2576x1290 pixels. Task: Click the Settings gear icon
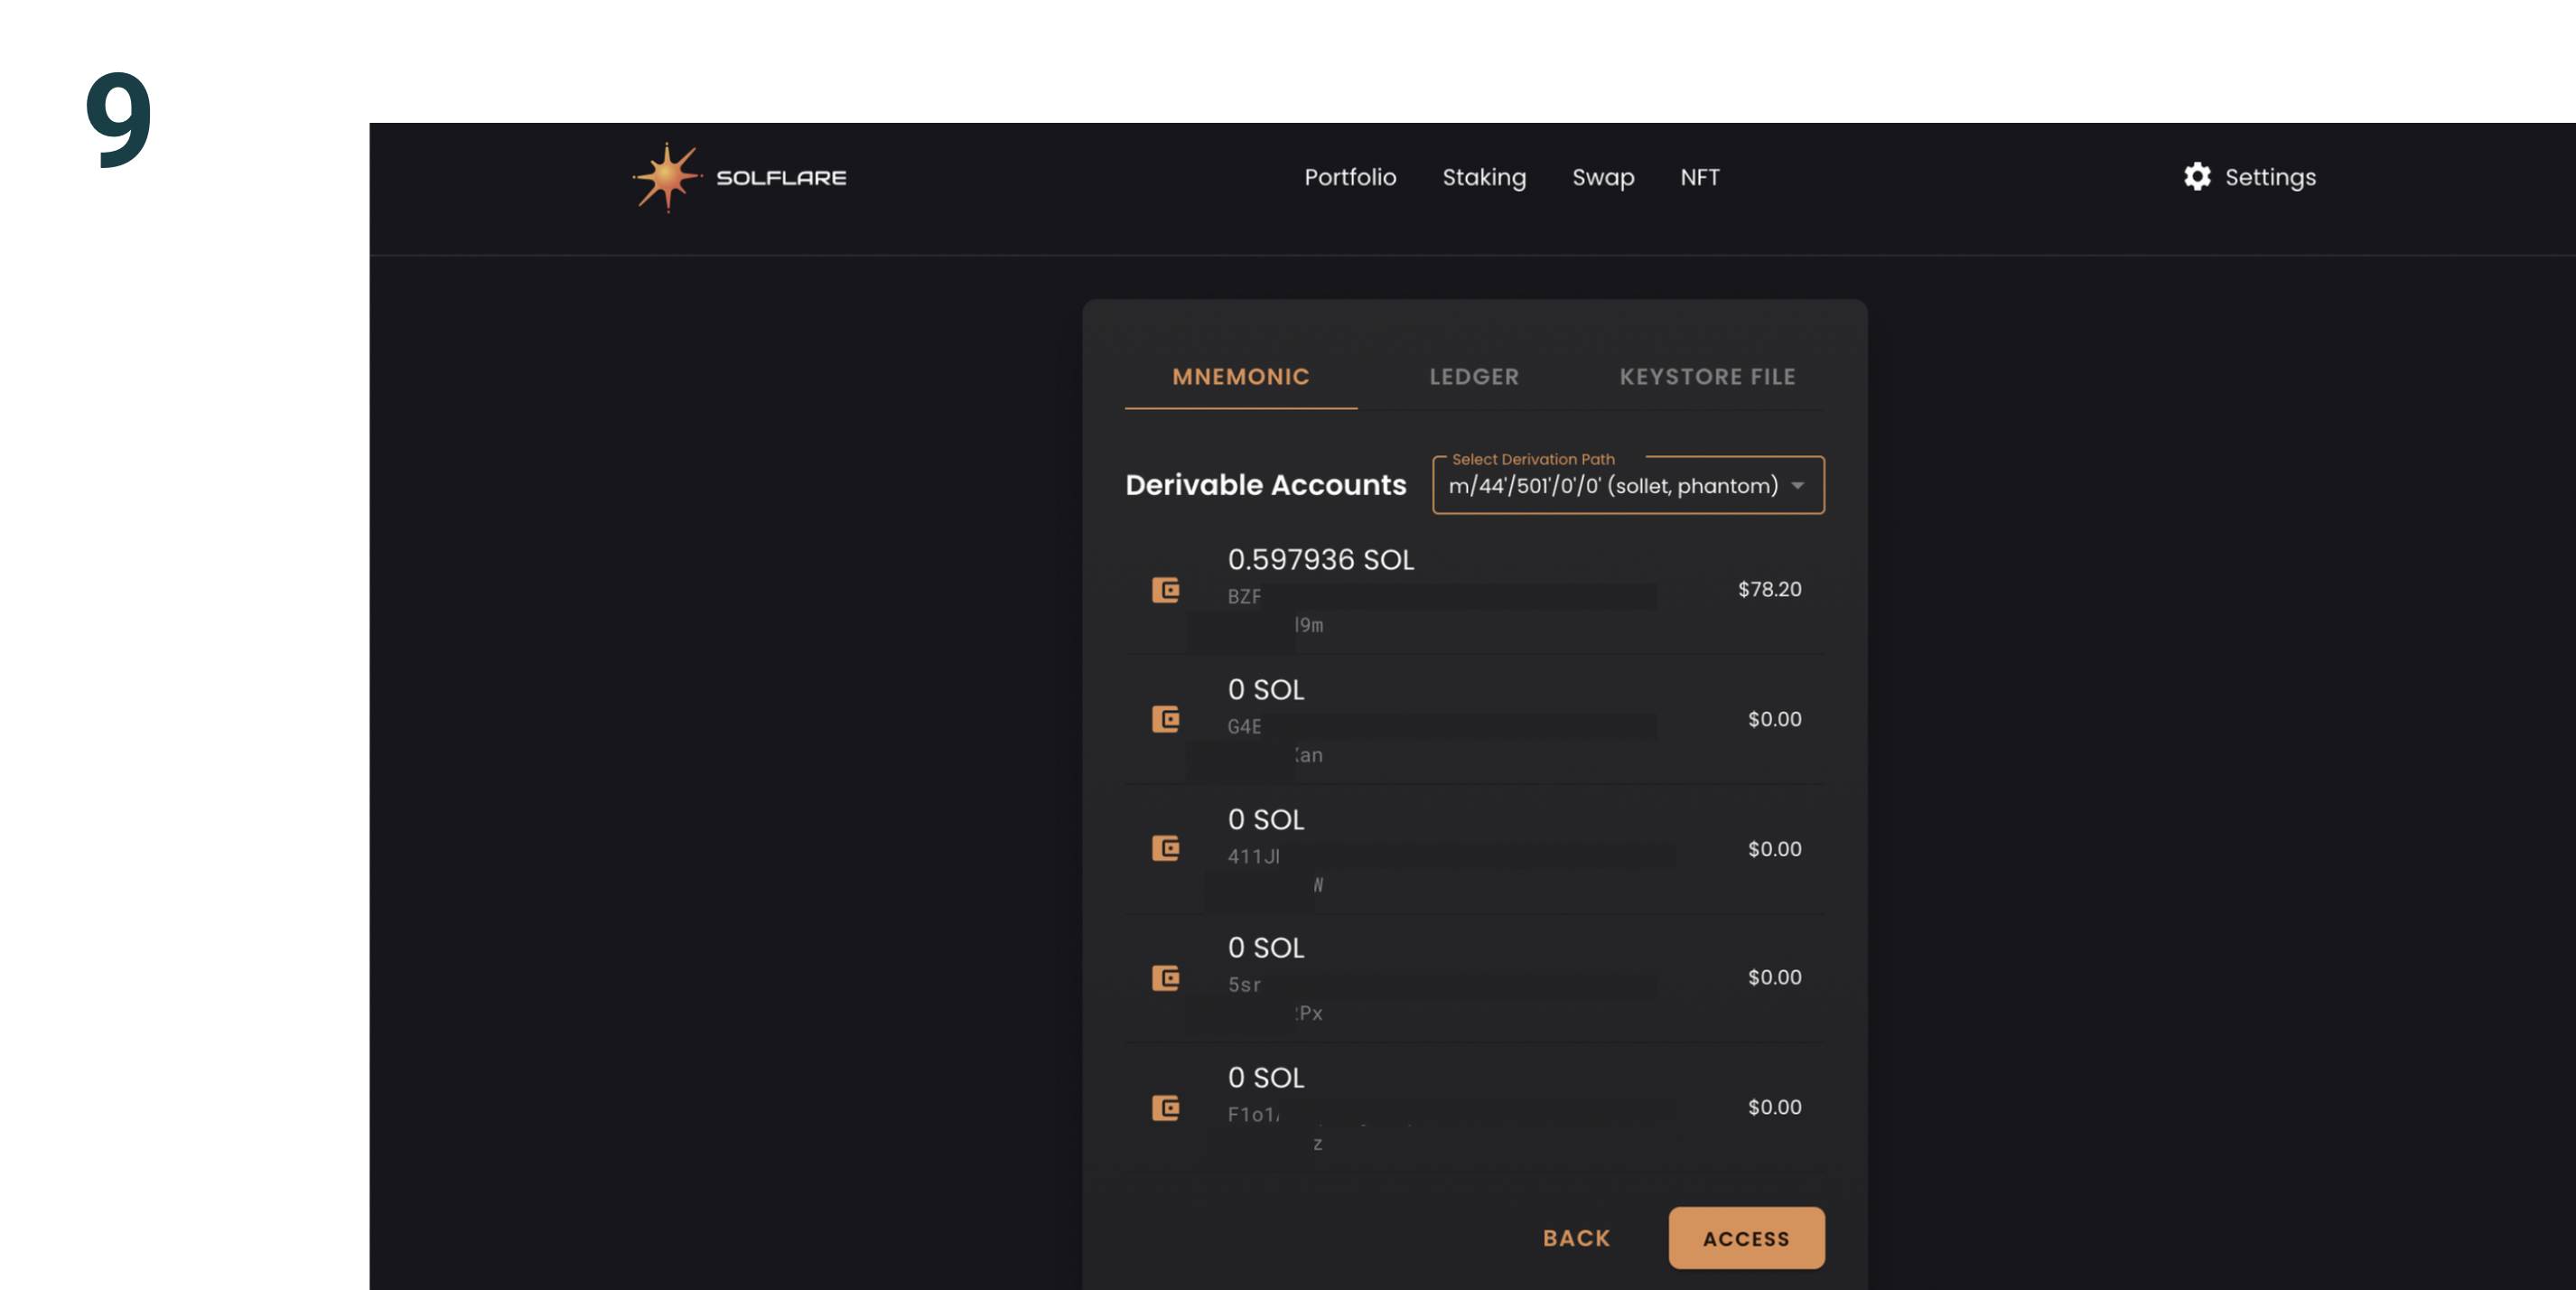pos(2196,177)
